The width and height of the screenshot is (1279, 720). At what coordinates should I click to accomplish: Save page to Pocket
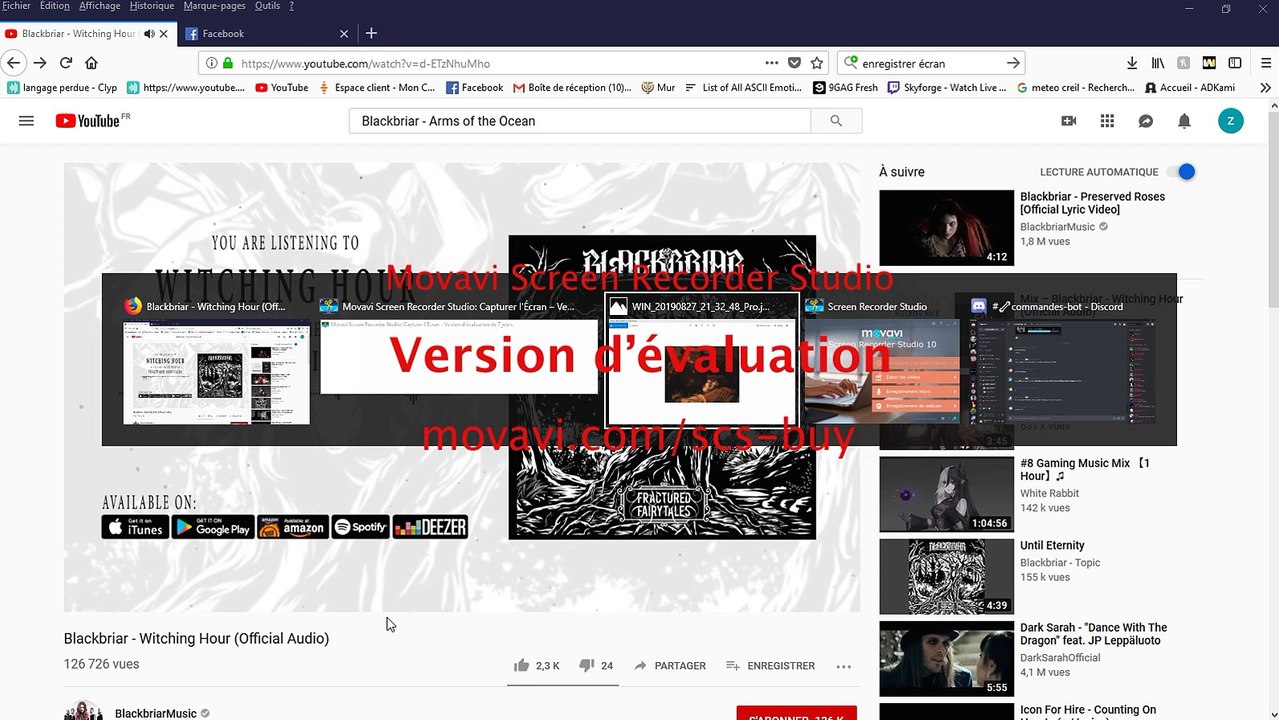coord(794,63)
